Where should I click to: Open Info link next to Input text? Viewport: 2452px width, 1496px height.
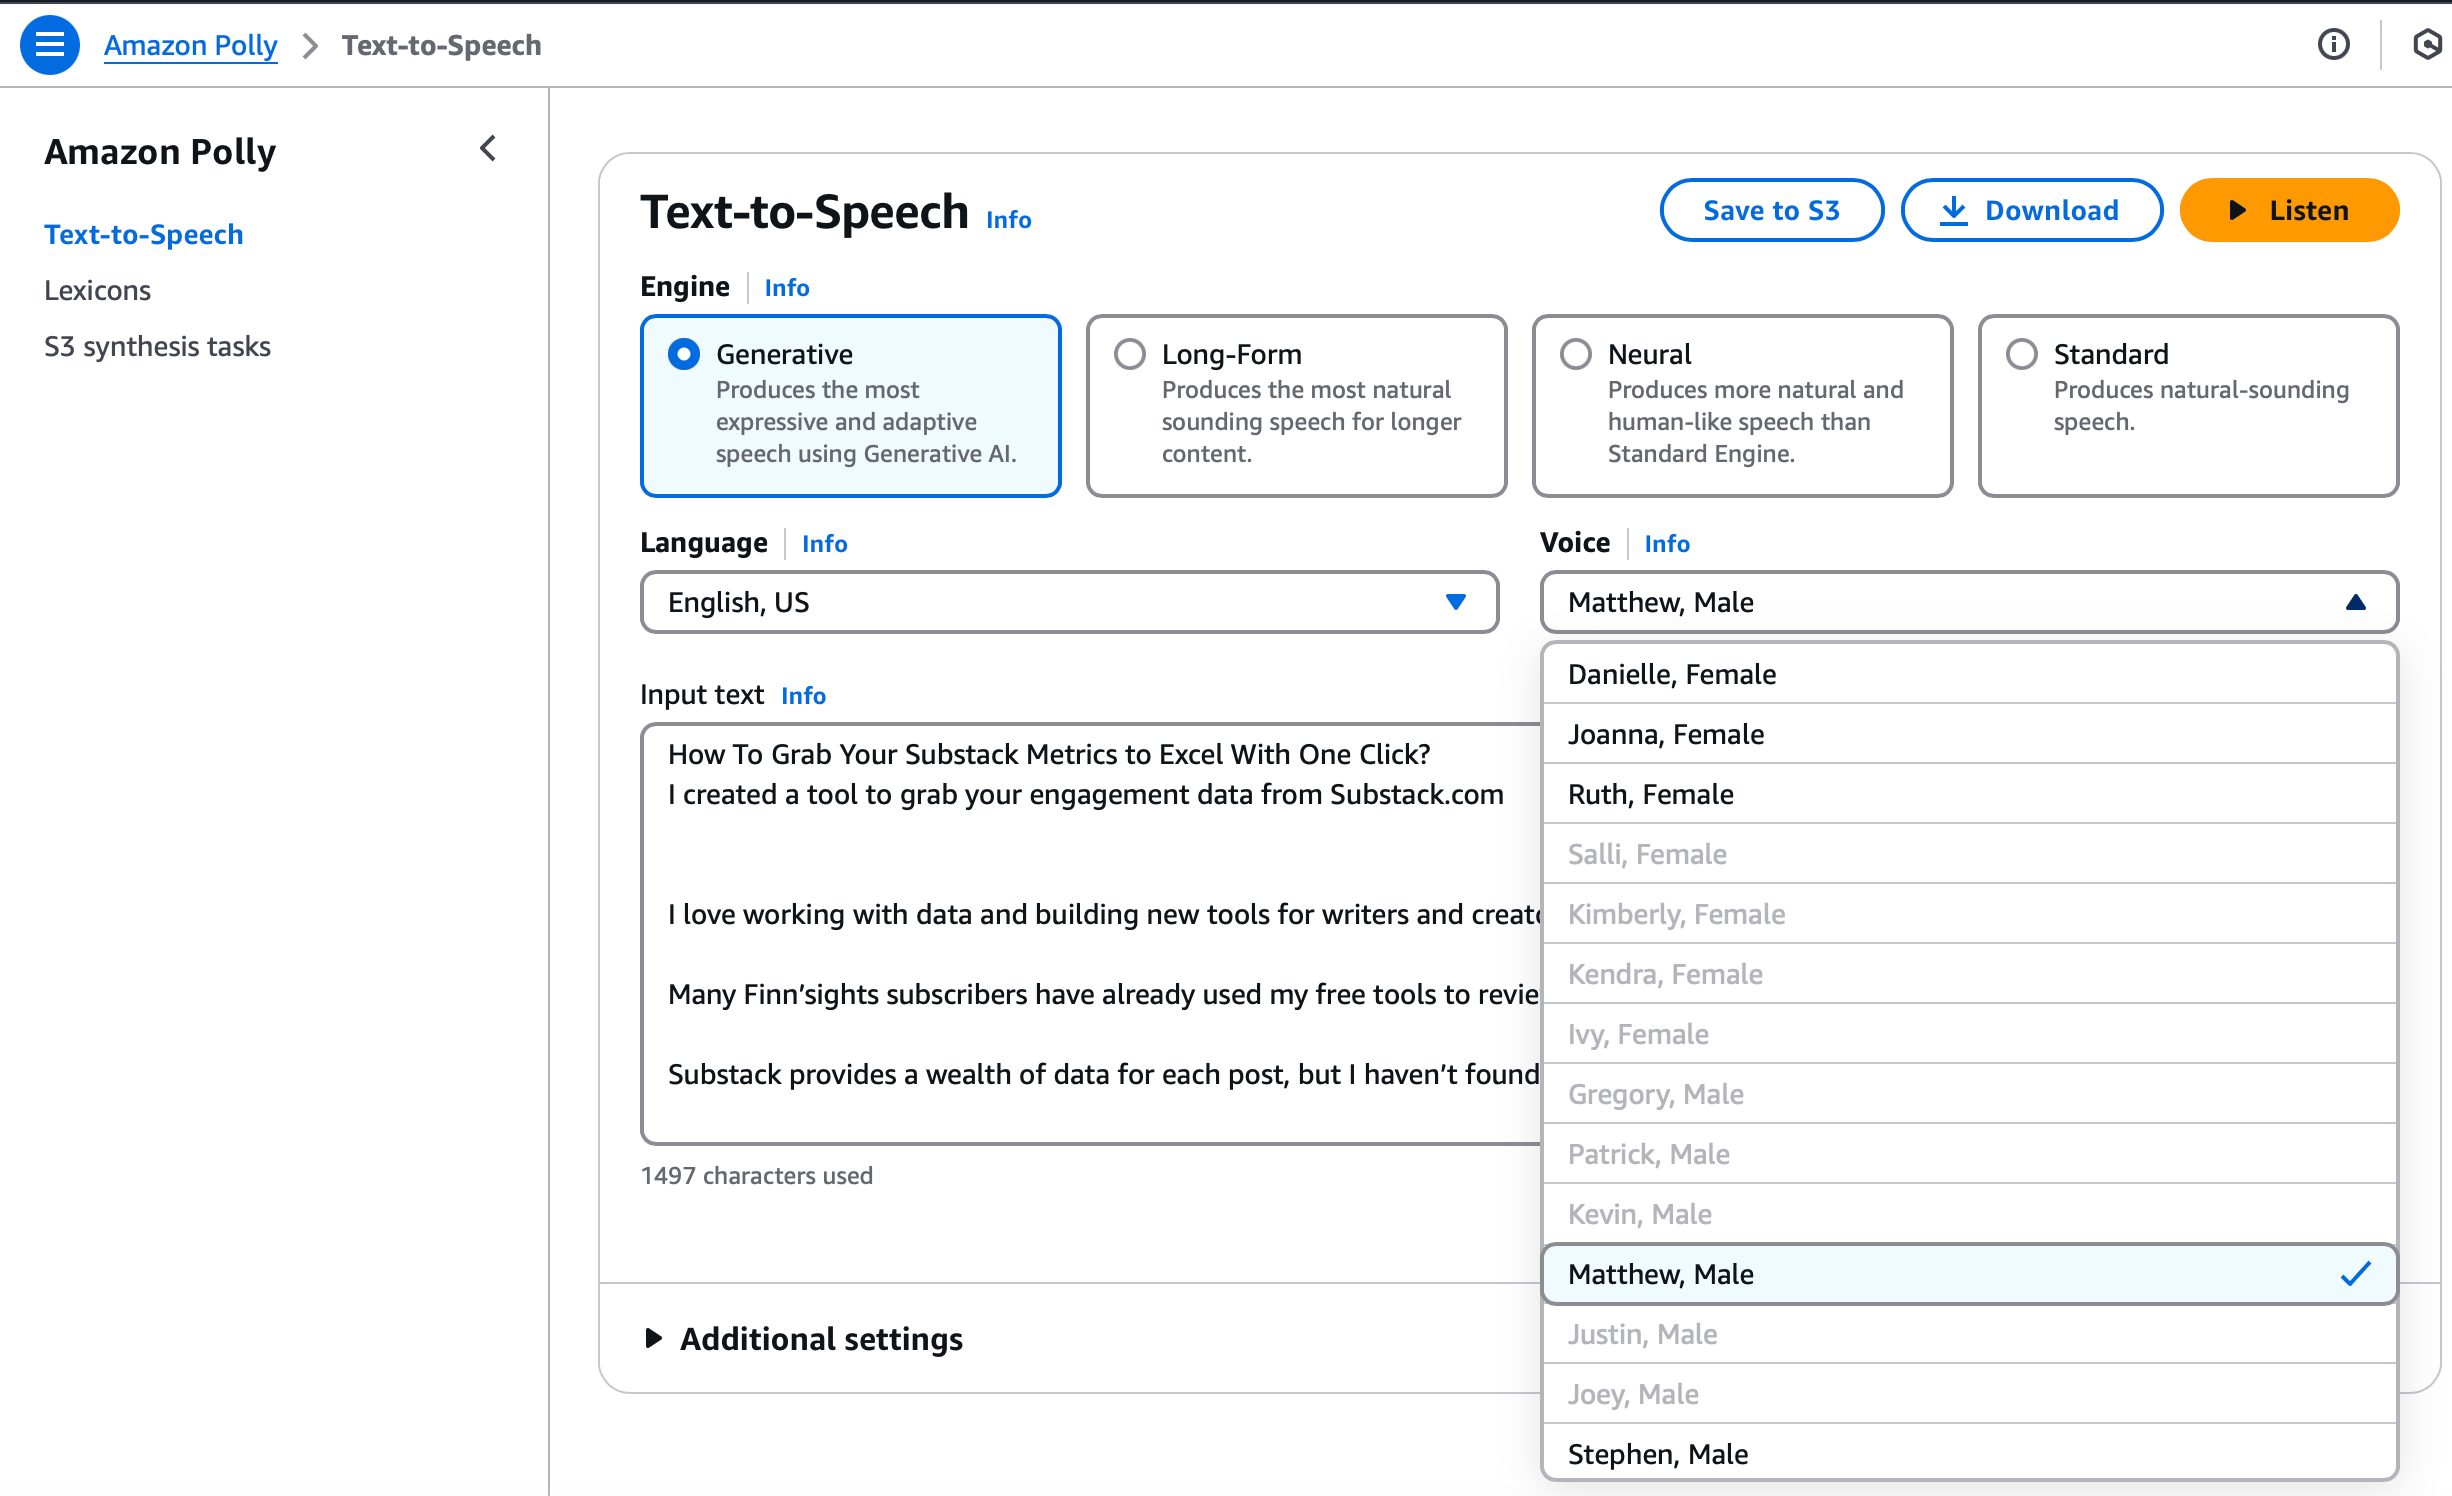point(804,695)
